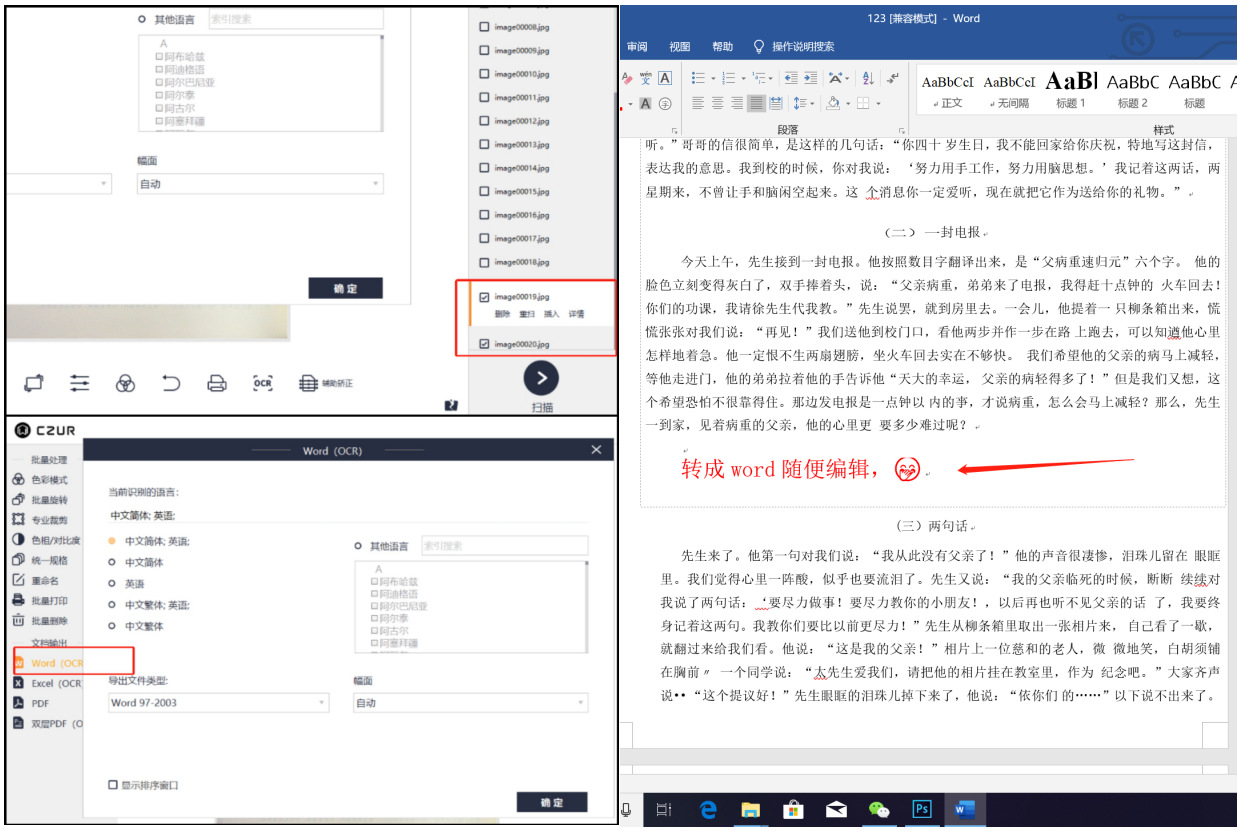Select 统一规格 in the sidebar

click(x=41, y=560)
